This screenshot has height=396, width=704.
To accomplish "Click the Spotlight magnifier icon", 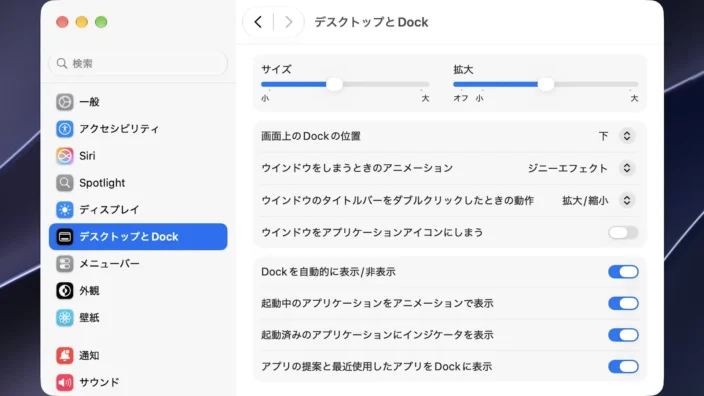I will point(65,183).
